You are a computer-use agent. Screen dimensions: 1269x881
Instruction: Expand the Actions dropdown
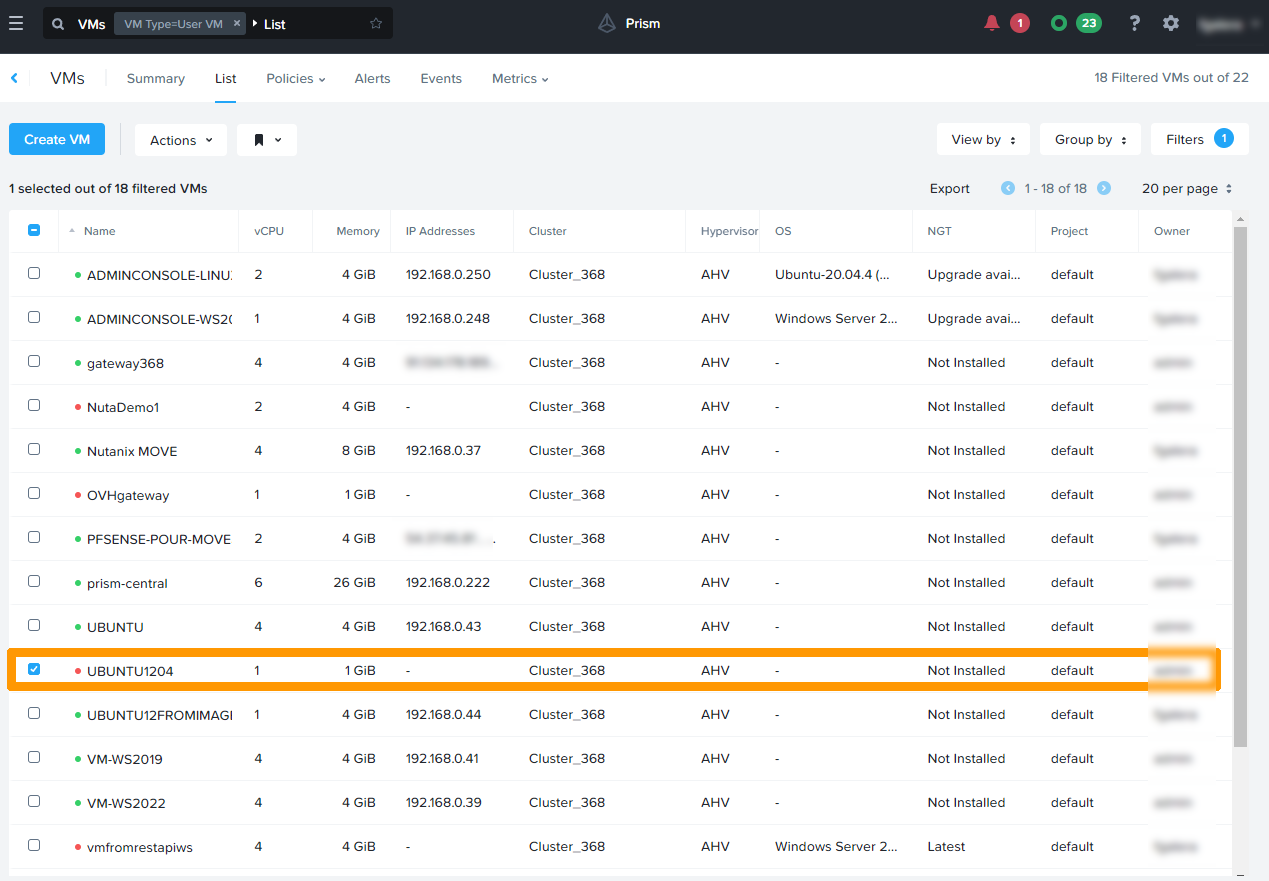[x=181, y=140]
